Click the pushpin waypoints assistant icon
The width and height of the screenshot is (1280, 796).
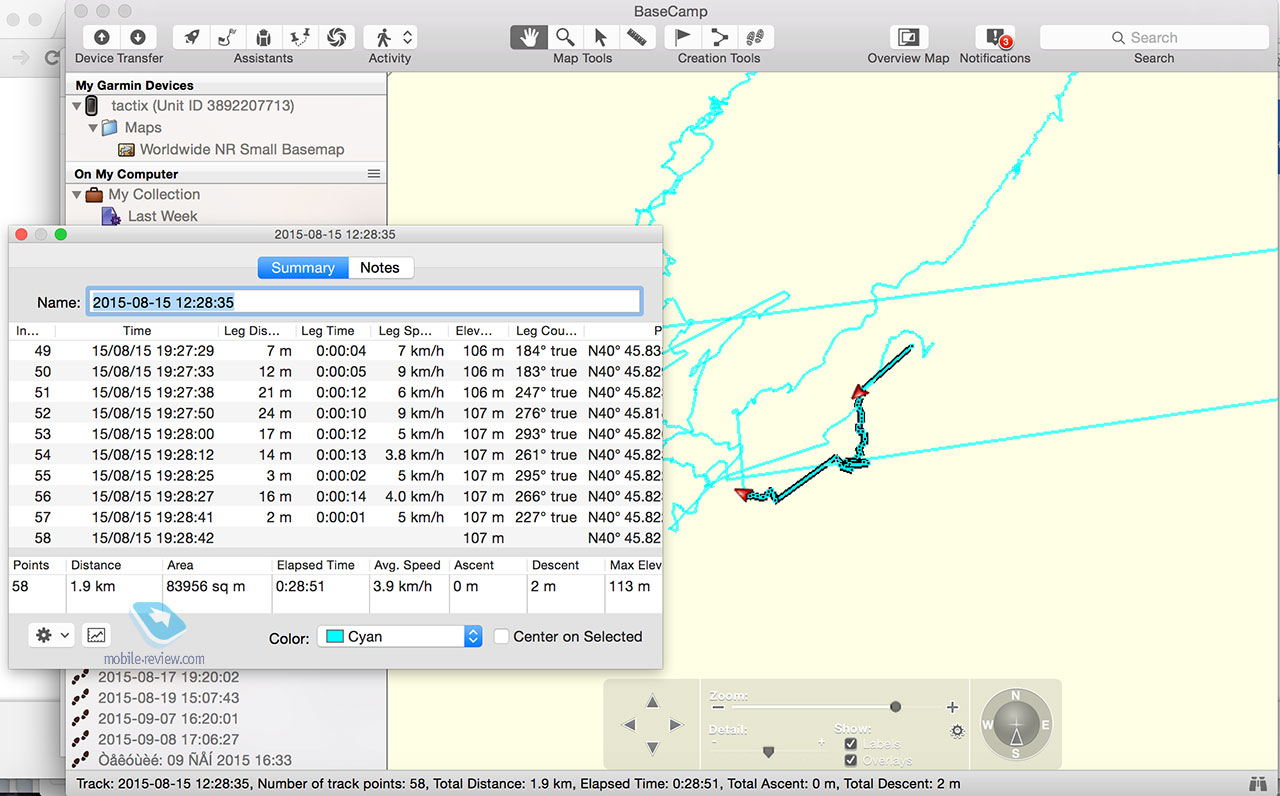pyautogui.click(x=300, y=37)
